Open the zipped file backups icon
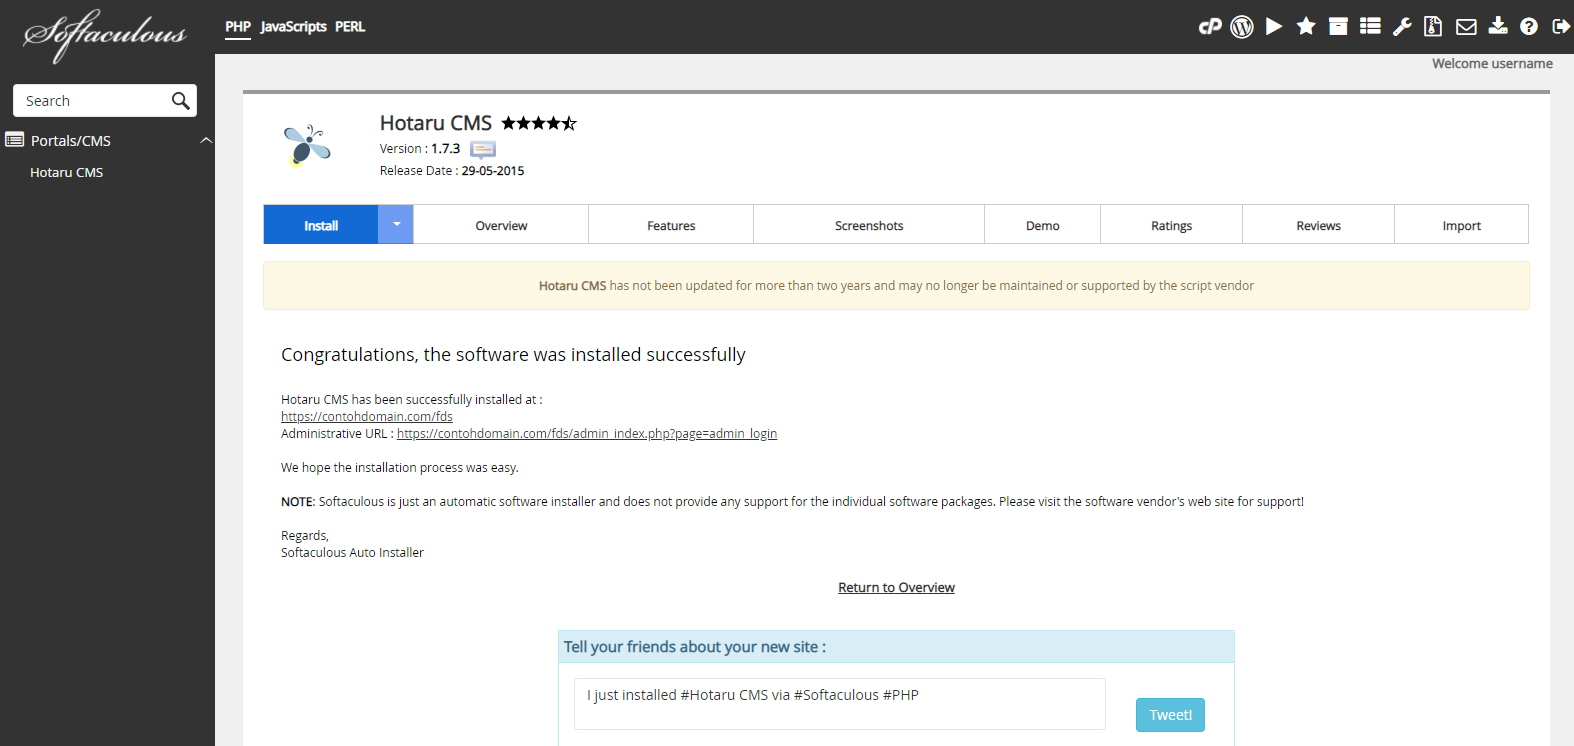This screenshot has height=746, width=1574. [x=1433, y=27]
